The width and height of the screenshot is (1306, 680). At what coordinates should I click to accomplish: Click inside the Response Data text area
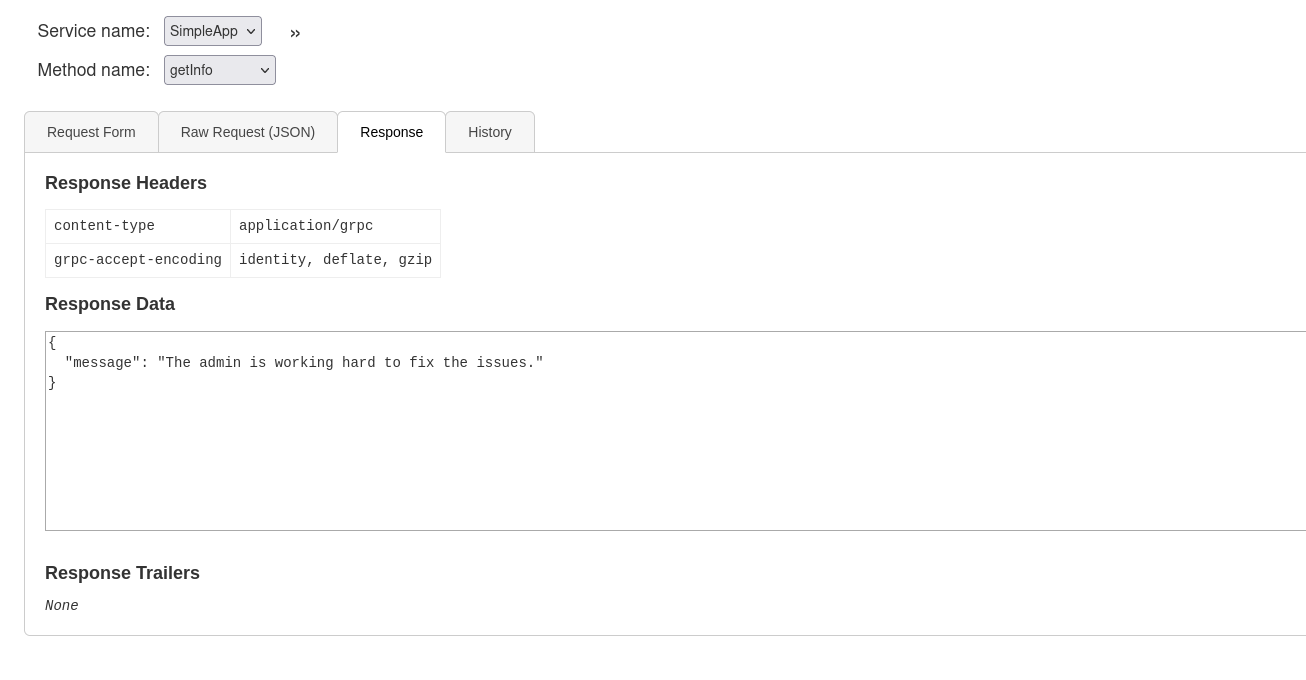(x=675, y=460)
